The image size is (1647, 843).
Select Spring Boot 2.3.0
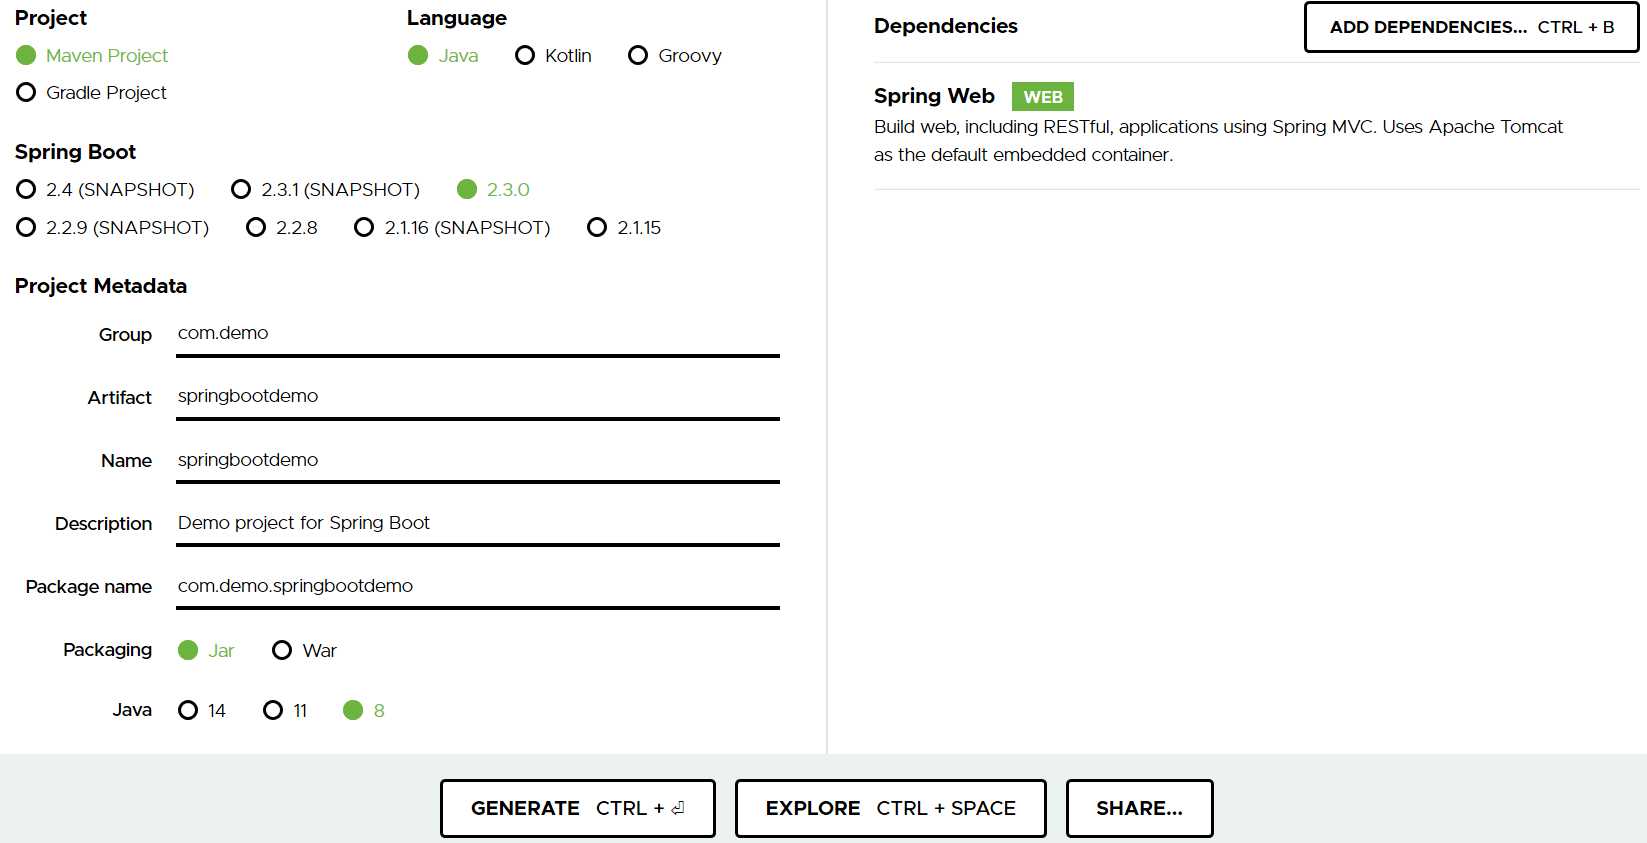pos(493,190)
